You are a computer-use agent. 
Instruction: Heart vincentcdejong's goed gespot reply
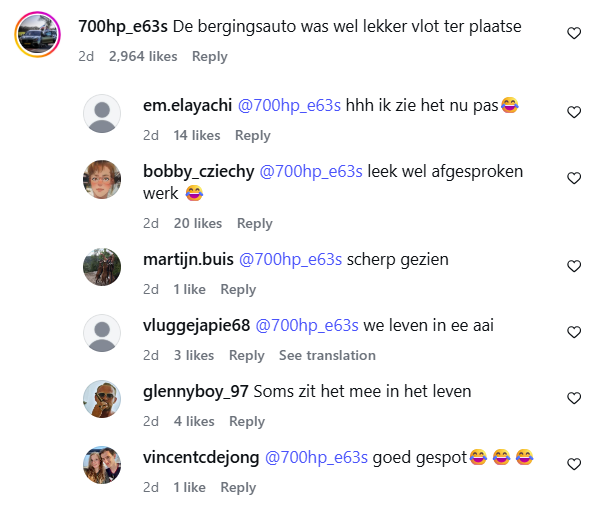[574, 464]
